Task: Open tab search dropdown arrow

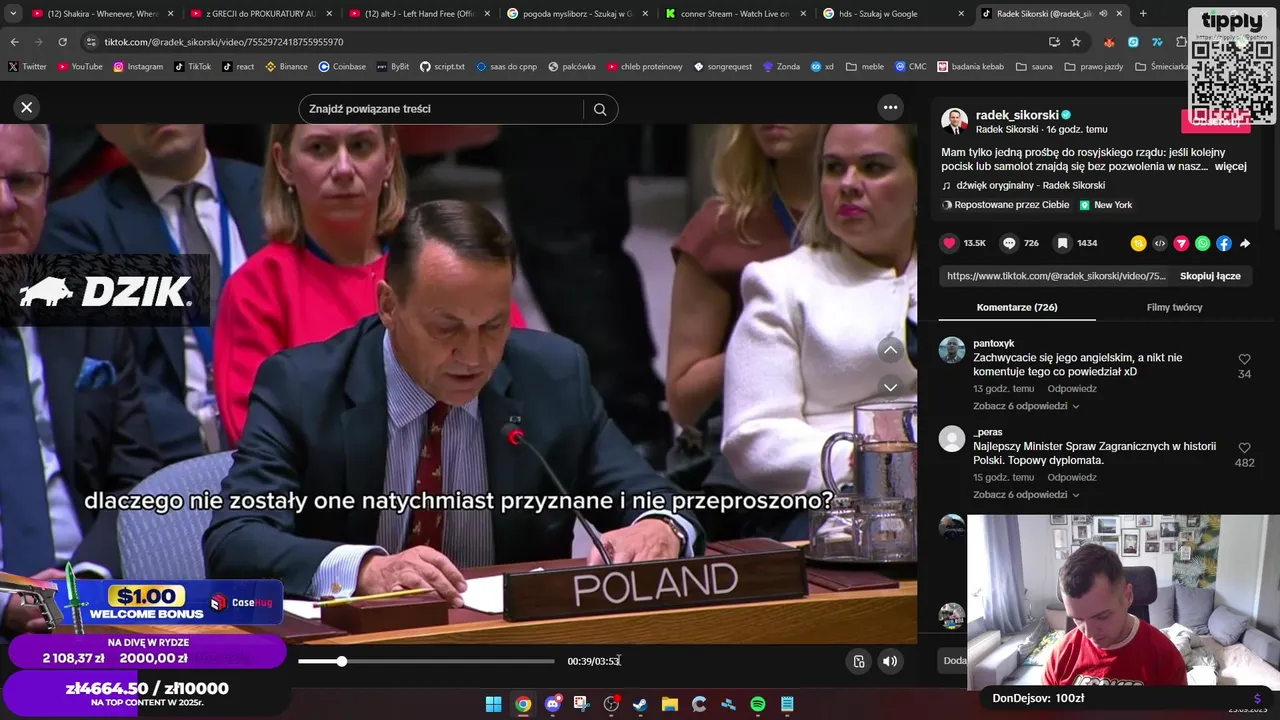Action: click(x=13, y=14)
